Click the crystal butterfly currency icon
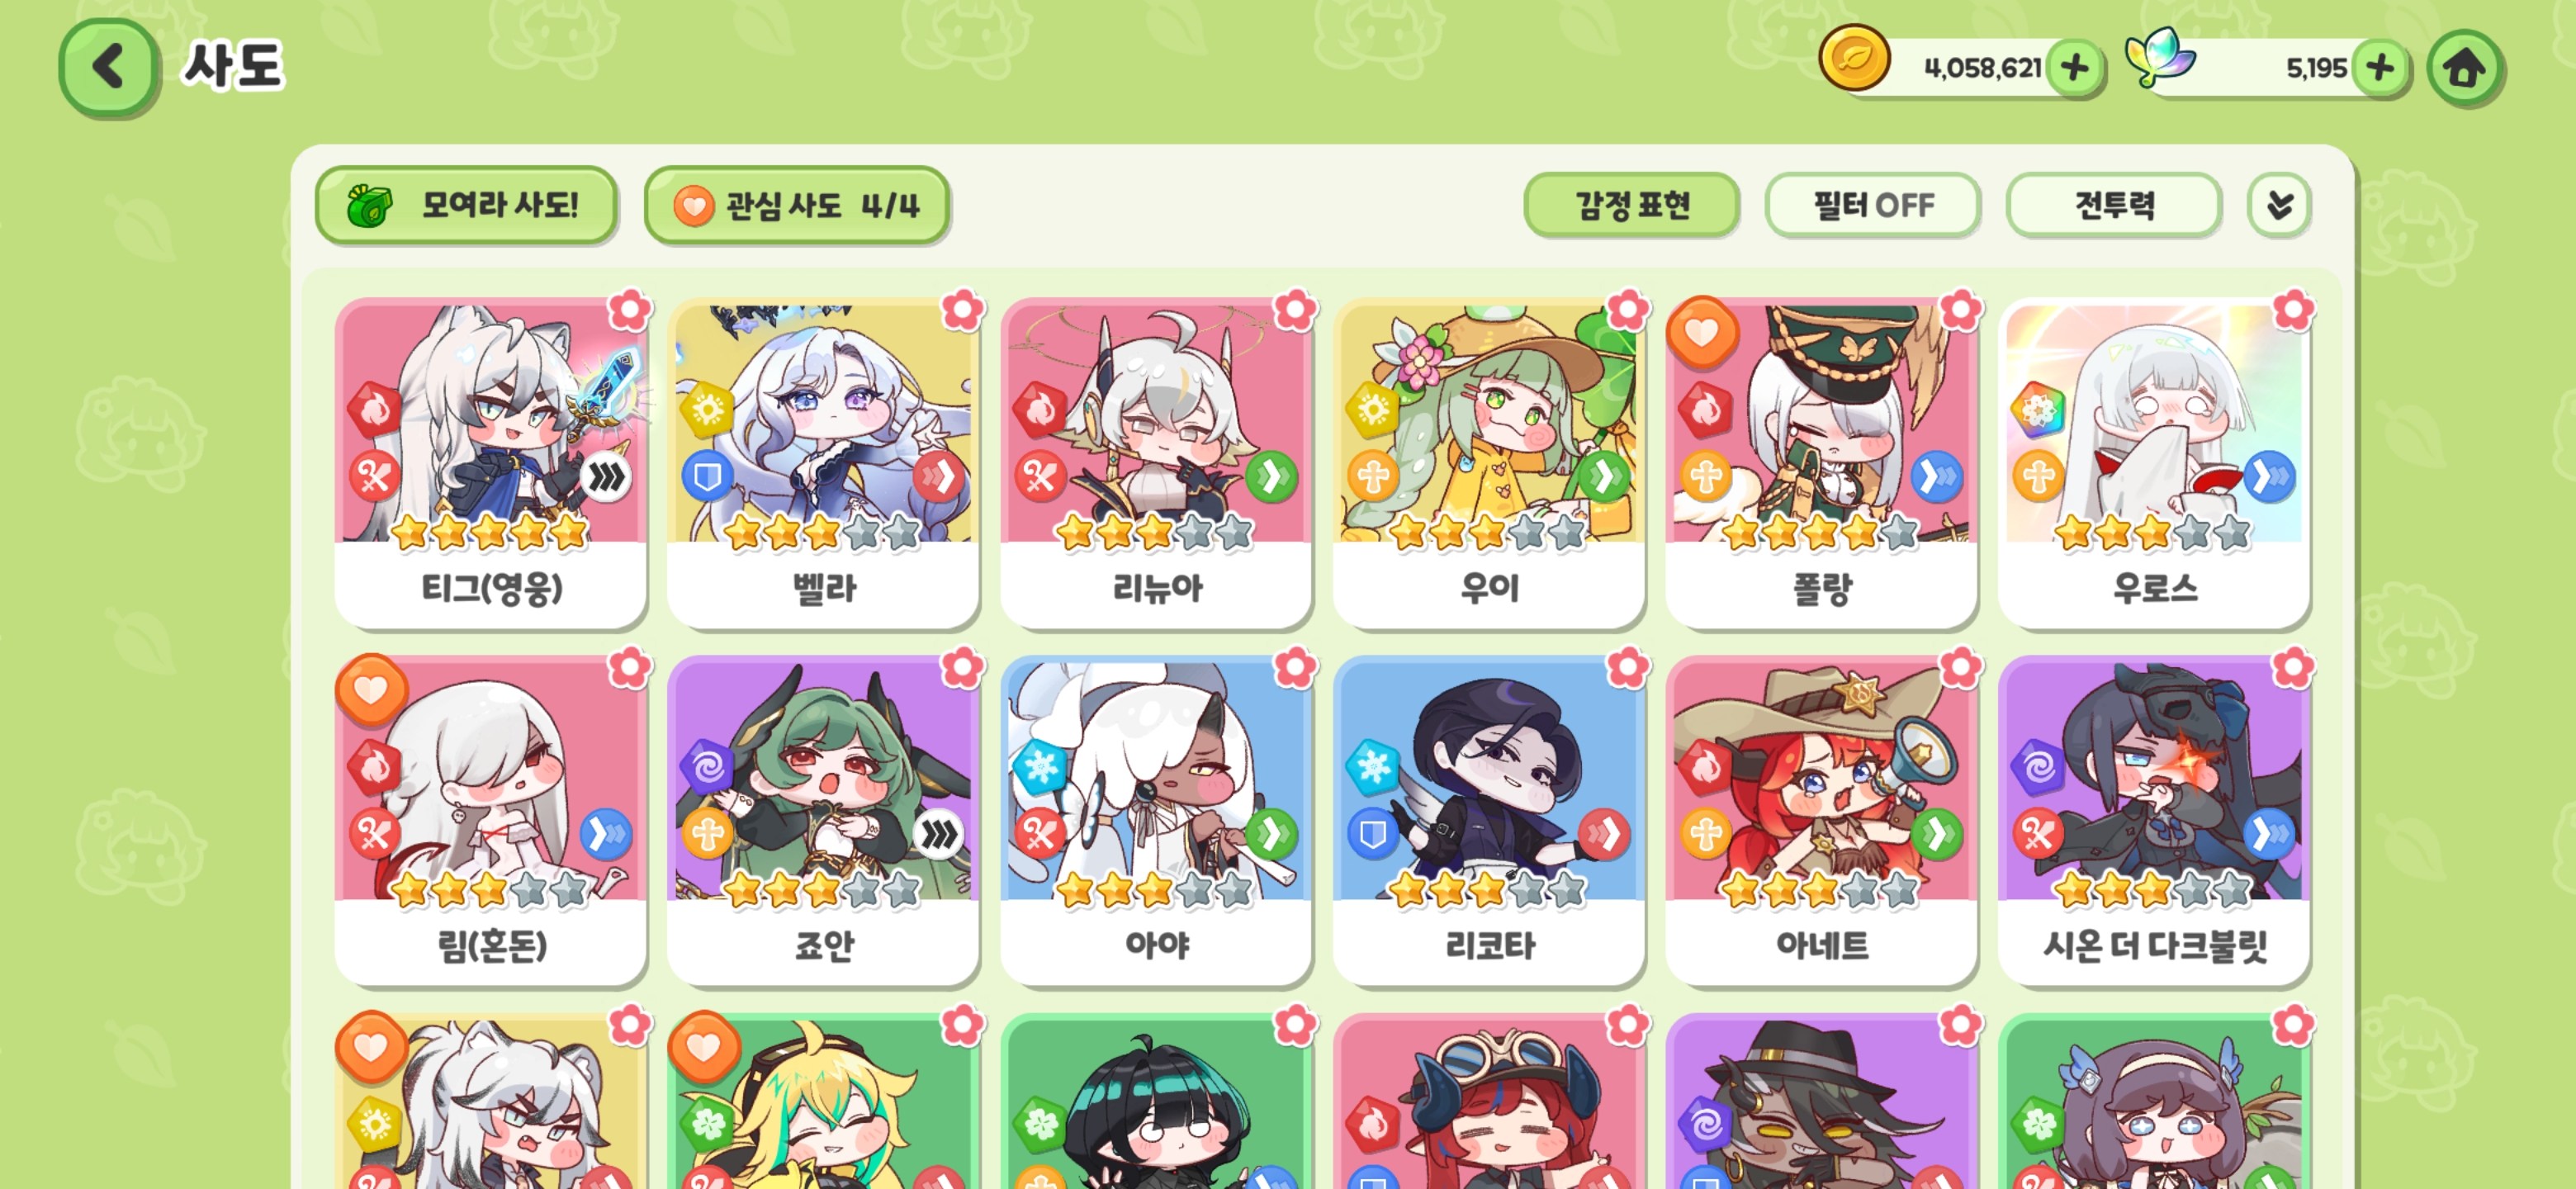2576x1189 pixels. (x=2160, y=58)
